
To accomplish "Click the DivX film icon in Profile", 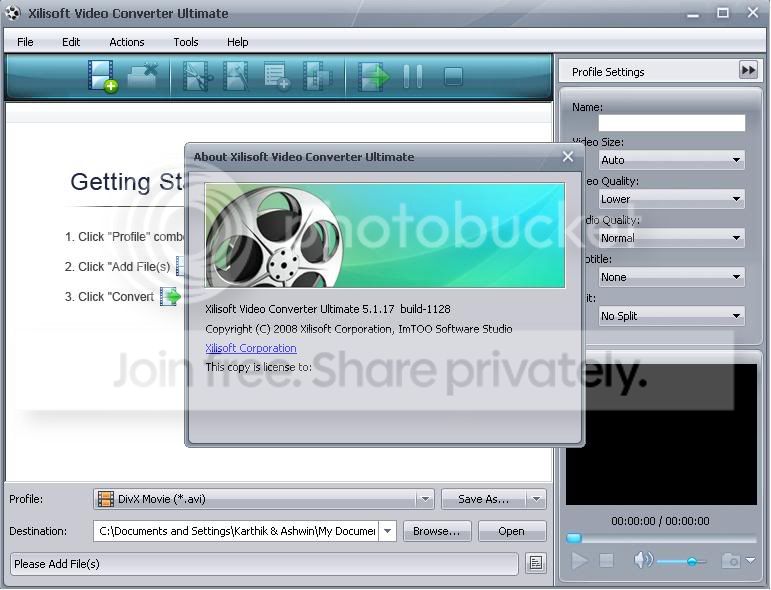I will click(x=105, y=499).
